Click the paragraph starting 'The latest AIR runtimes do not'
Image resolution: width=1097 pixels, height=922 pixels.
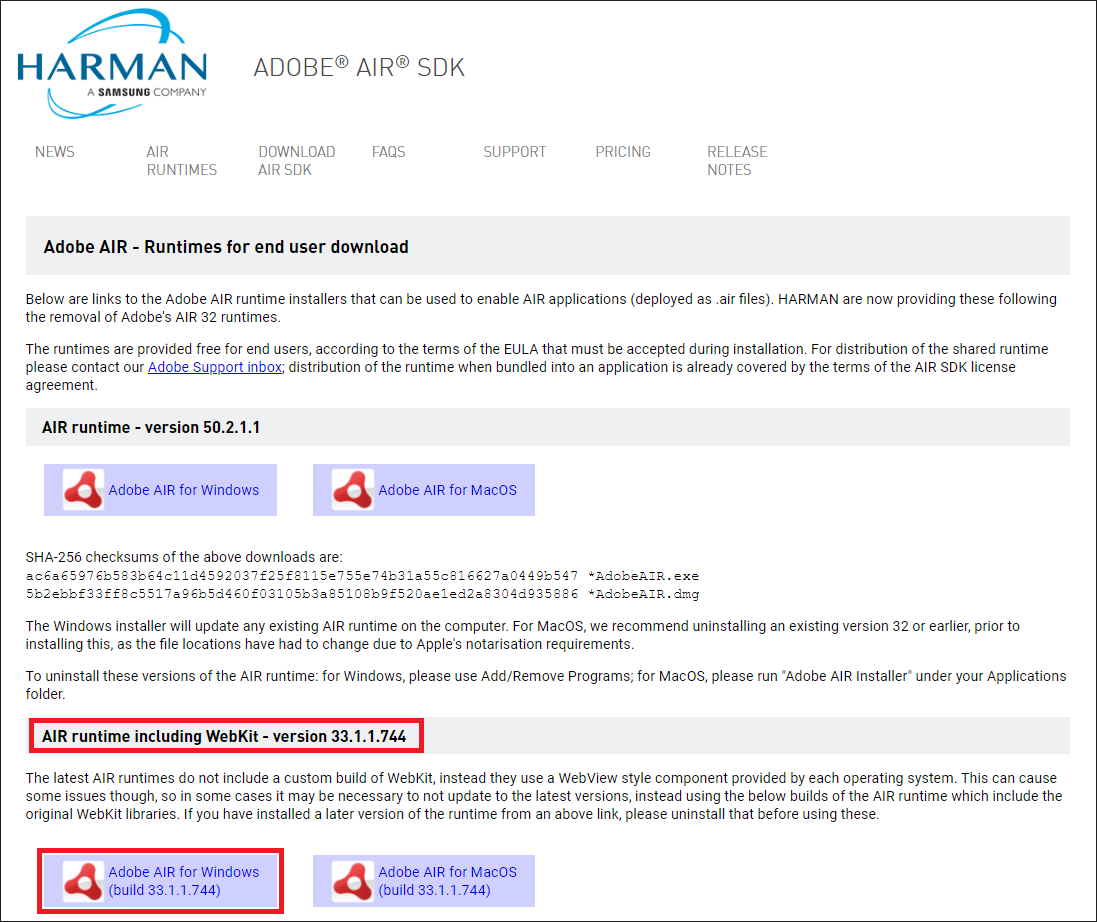(544, 796)
